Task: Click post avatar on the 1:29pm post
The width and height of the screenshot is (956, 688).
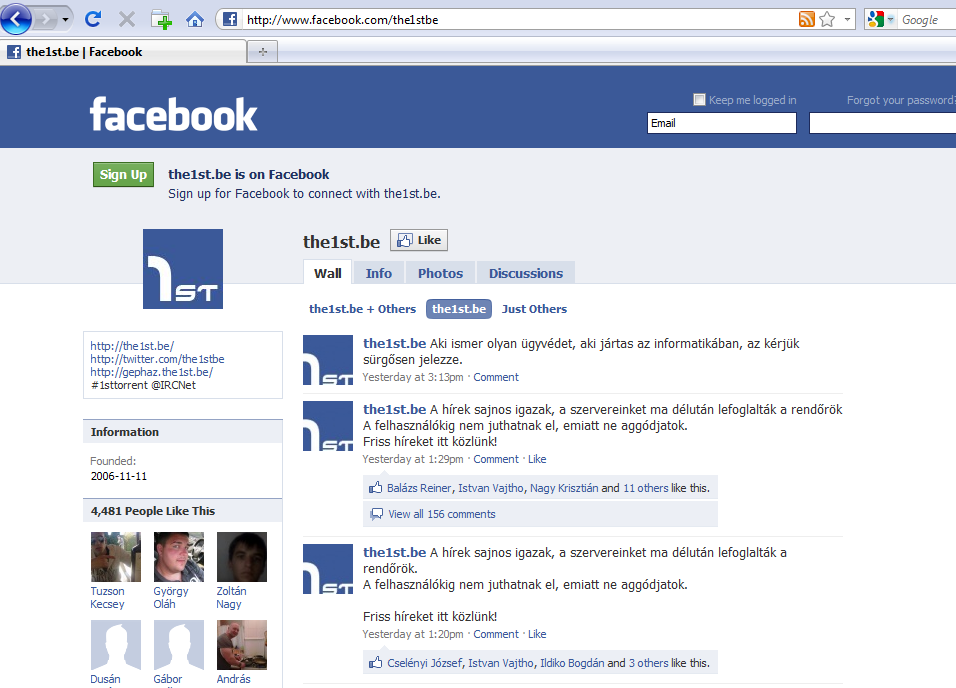Action: click(328, 426)
